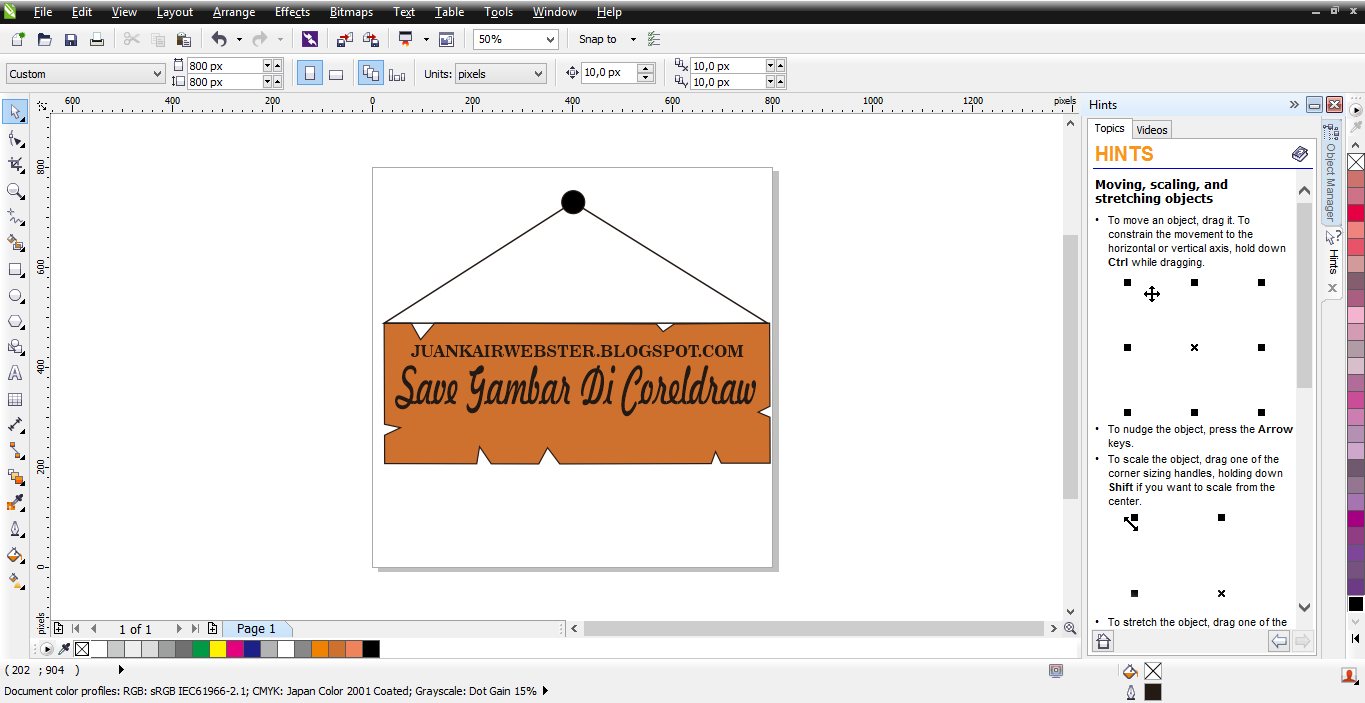Increase nudge distance with the stepper arrow

pyautogui.click(x=647, y=68)
